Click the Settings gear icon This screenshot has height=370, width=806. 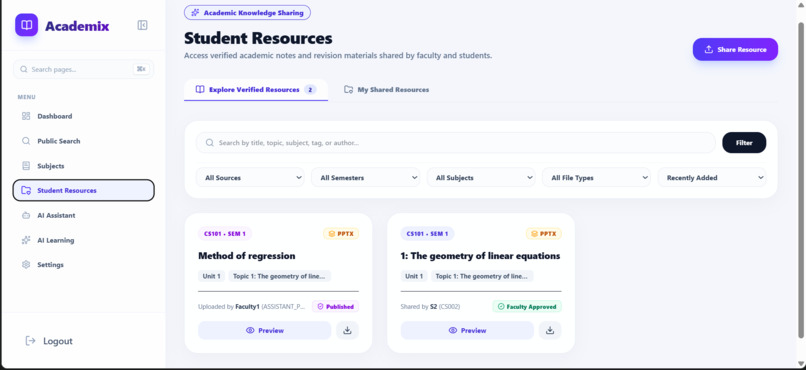26,265
